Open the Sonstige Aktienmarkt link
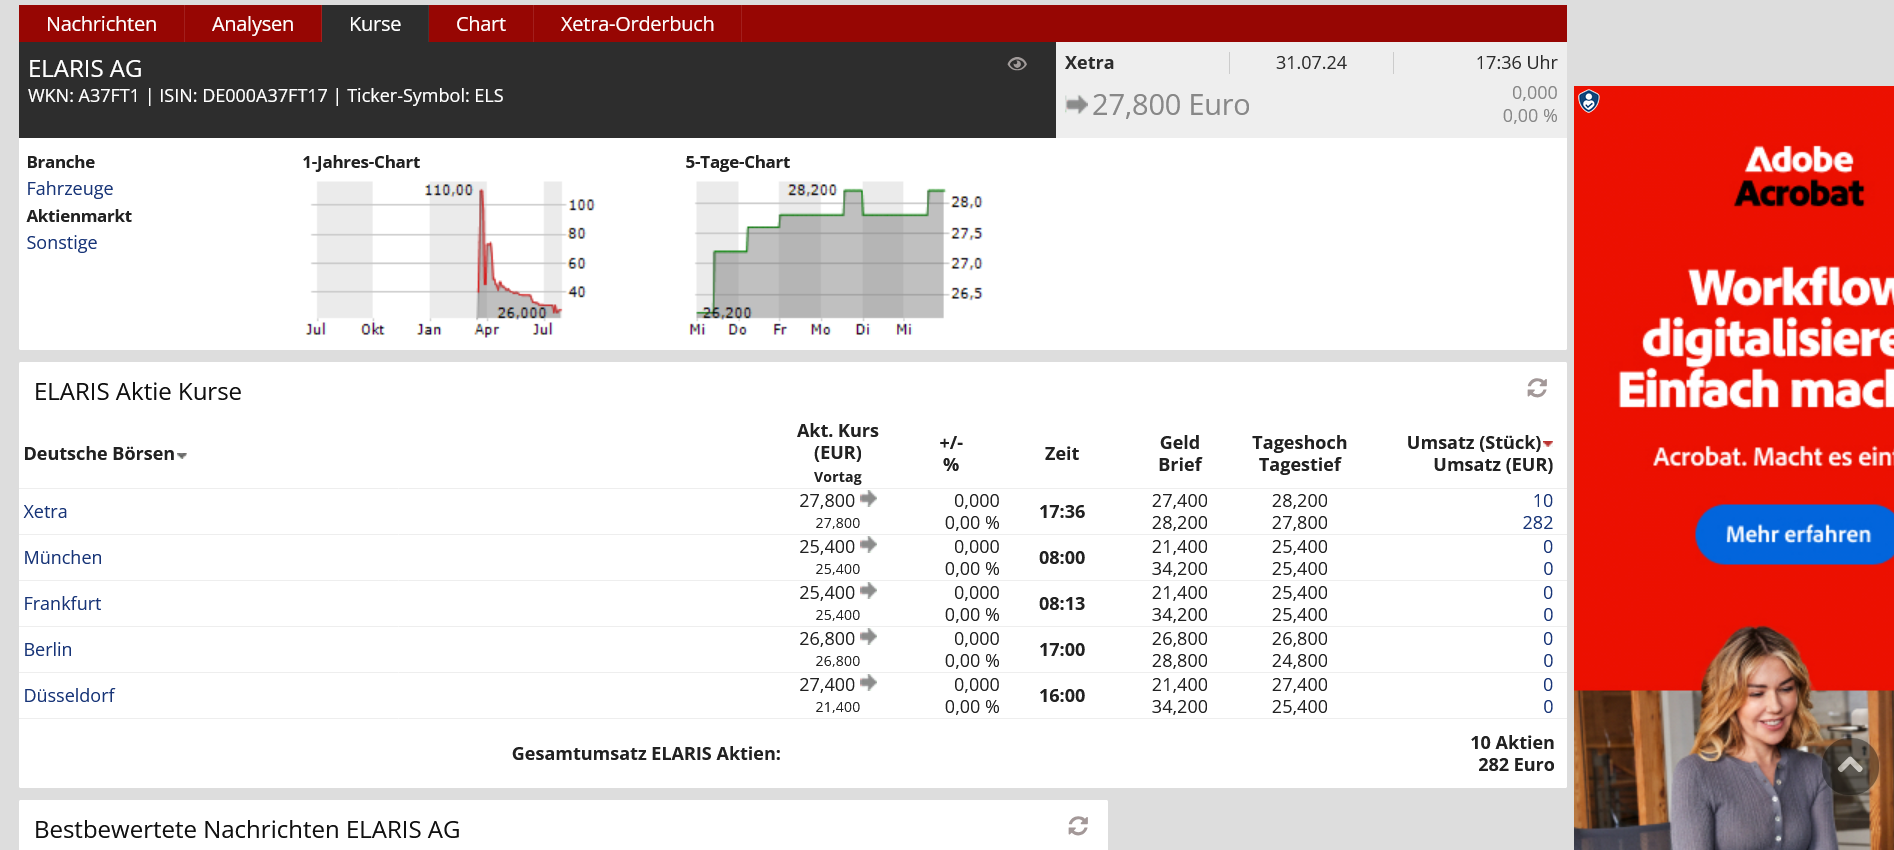 point(62,243)
